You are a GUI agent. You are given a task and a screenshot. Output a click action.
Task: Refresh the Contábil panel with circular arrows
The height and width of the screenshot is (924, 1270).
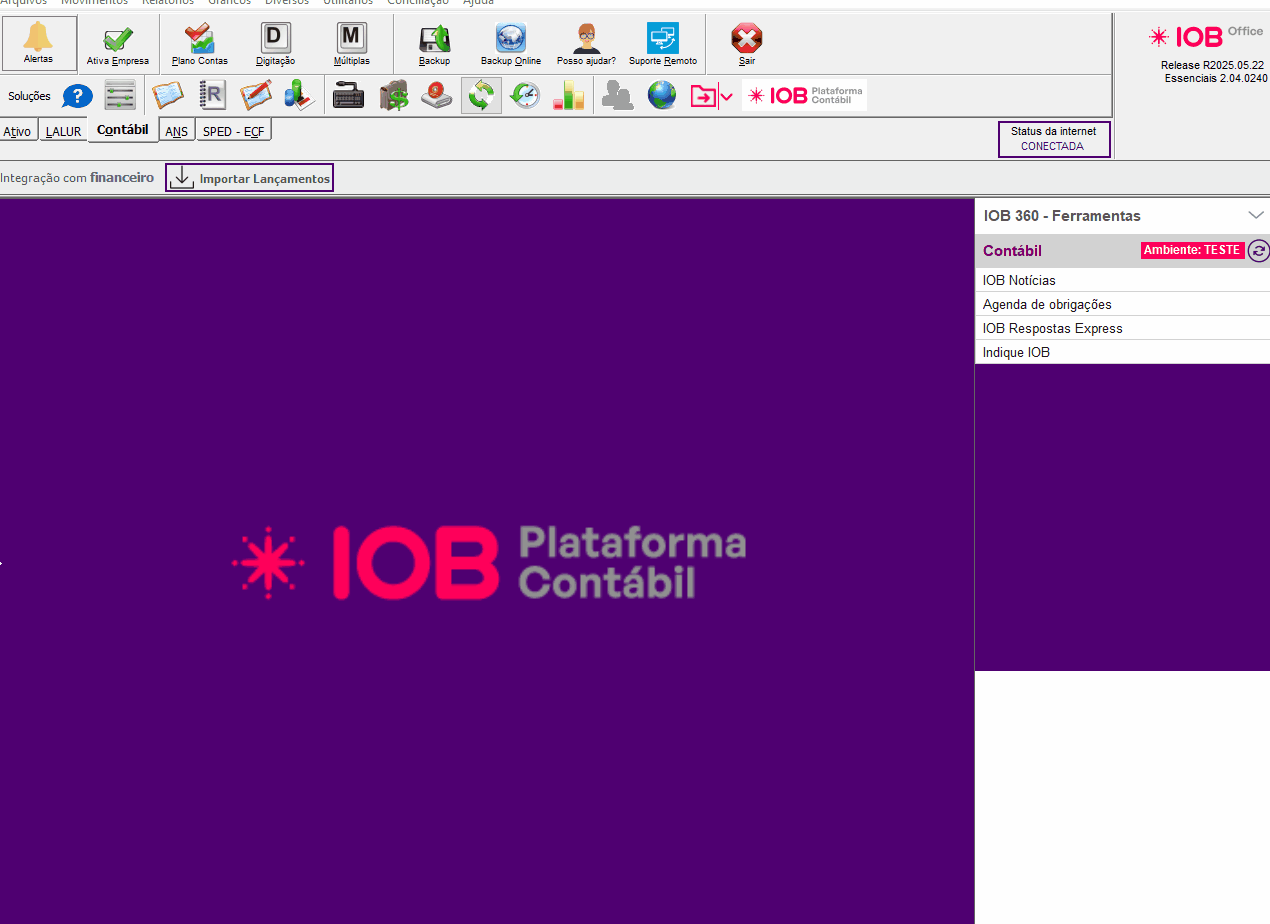tap(1258, 251)
